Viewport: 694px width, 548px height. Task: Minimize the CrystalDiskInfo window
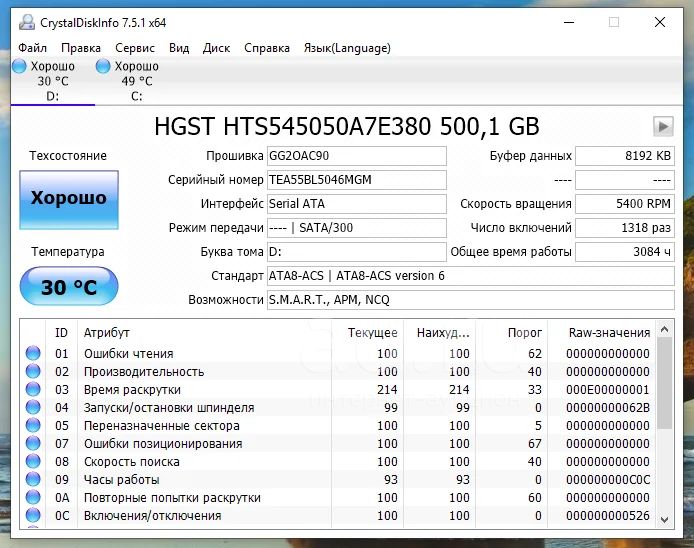click(x=569, y=22)
